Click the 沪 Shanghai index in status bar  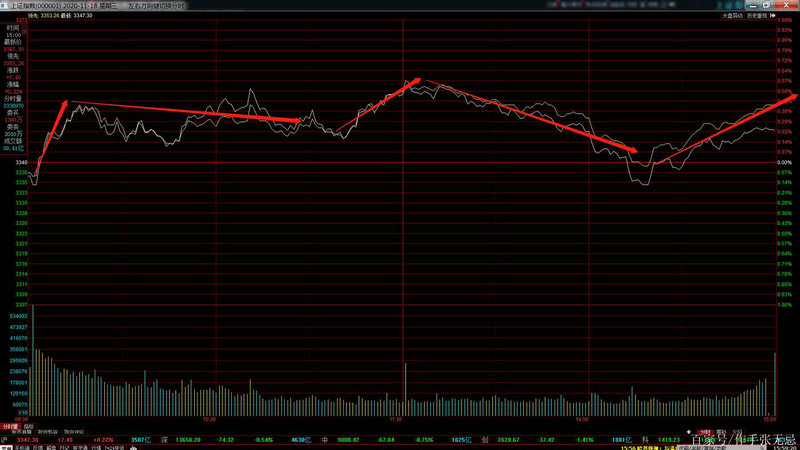pos(6,438)
